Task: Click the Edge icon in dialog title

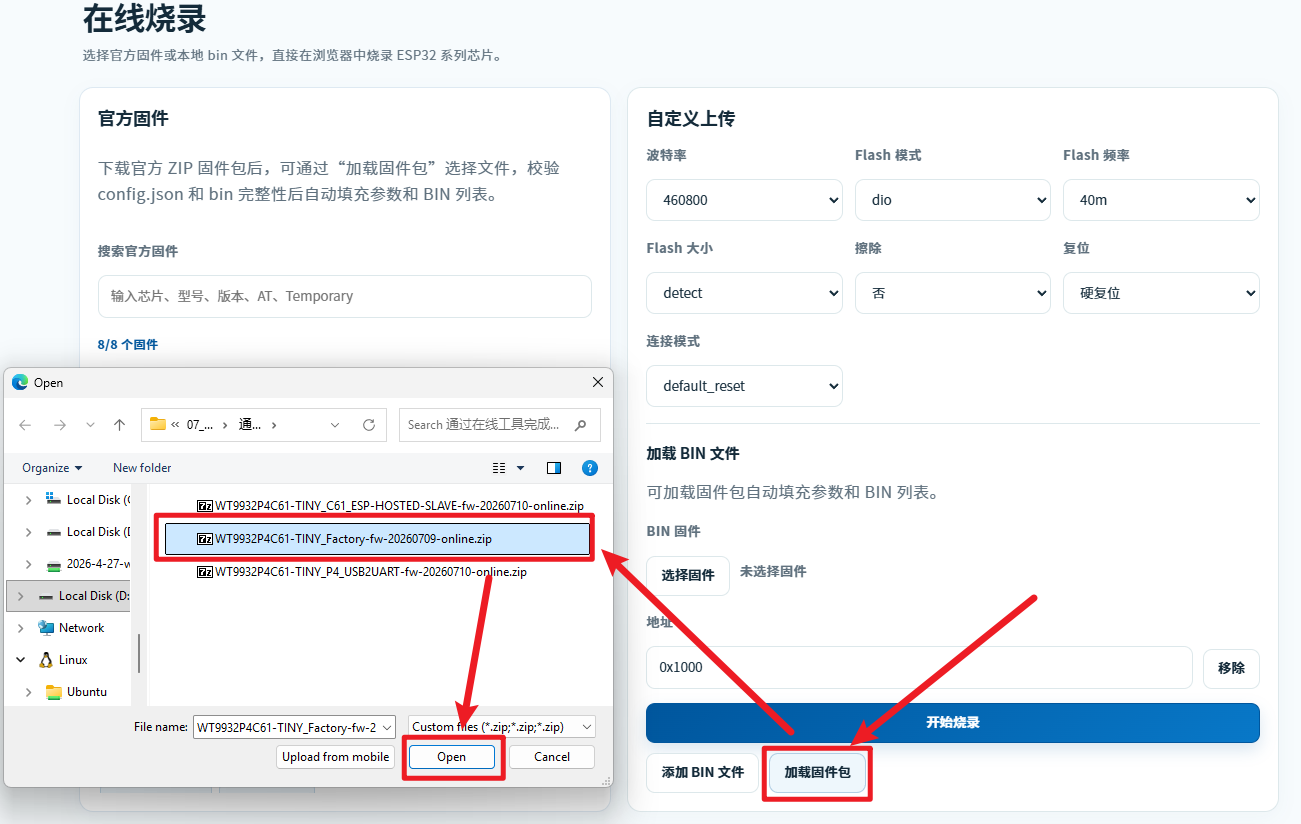Action: [20, 382]
